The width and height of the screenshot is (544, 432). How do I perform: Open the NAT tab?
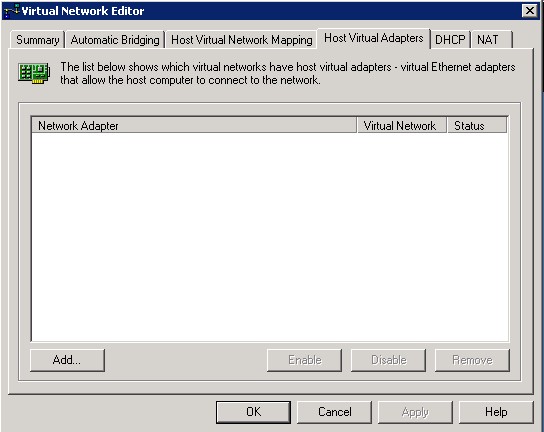[x=492, y=40]
